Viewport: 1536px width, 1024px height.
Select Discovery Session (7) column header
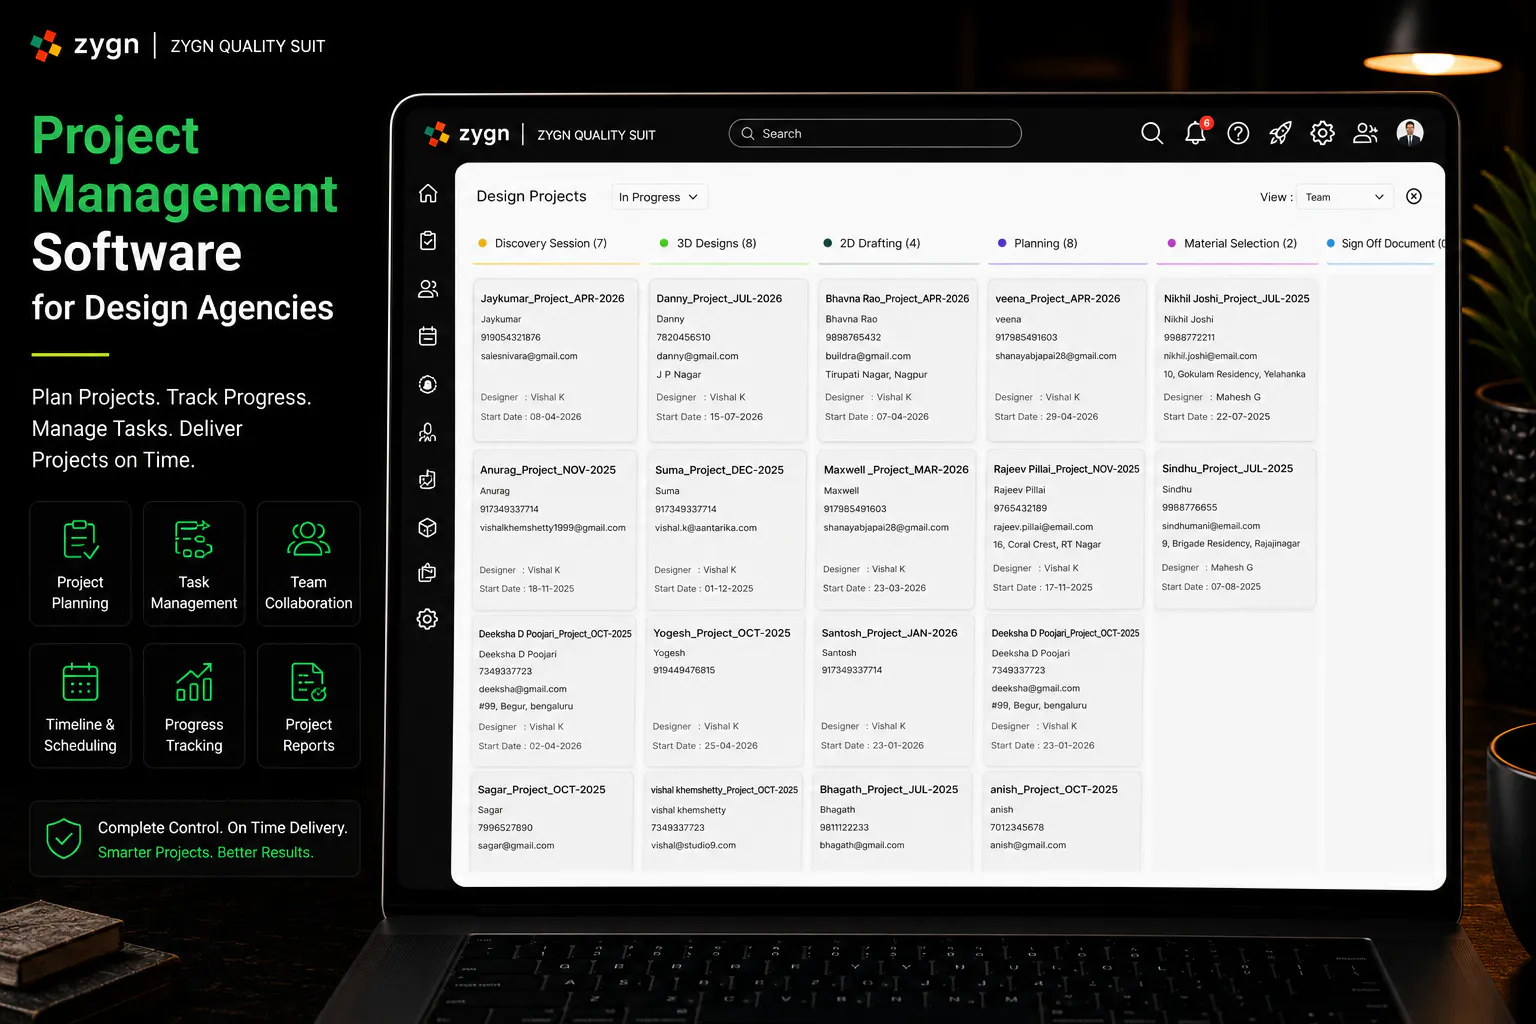(x=550, y=243)
